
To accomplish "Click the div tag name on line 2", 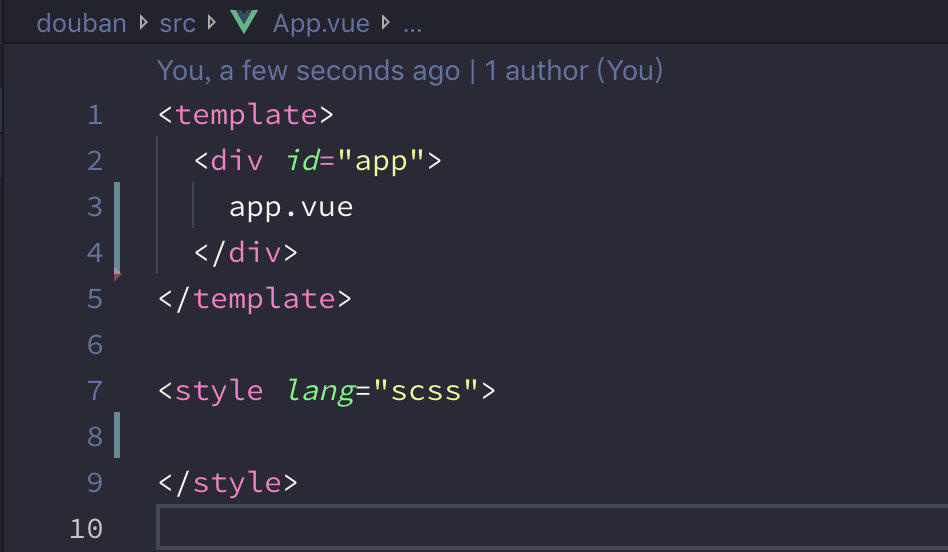I will [236, 161].
